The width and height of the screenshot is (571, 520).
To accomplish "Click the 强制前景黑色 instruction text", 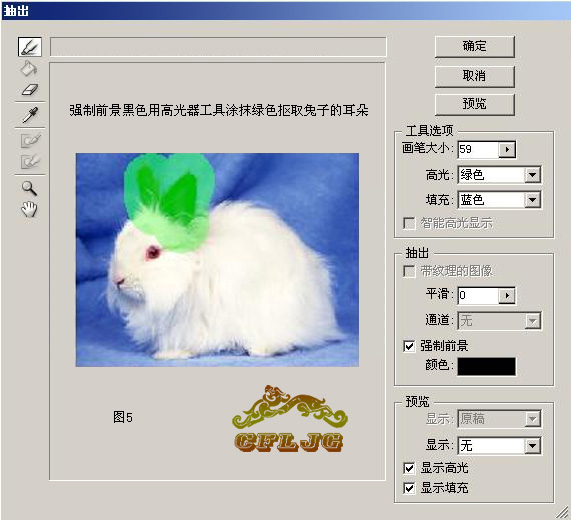I will (x=219, y=110).
